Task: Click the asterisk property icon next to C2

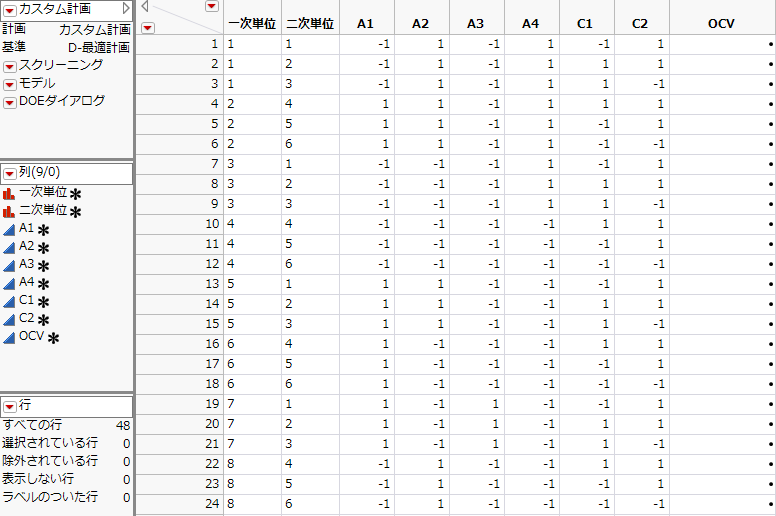Action: (x=44, y=320)
